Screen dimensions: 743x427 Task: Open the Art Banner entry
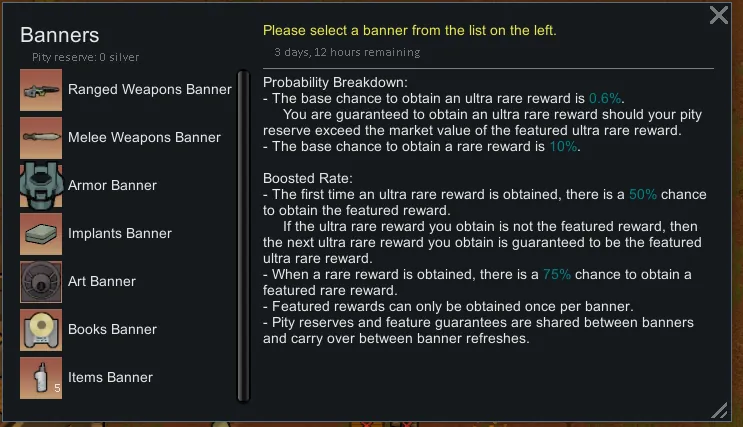click(x=102, y=282)
